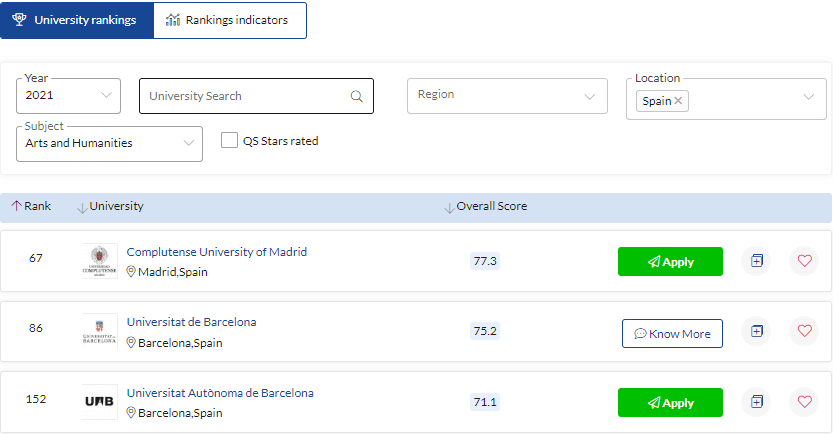This screenshot has width=833, height=434.
Task: Click Barcelona,Spain under Universitat Autònoma de Barcelona
Action: pos(180,413)
